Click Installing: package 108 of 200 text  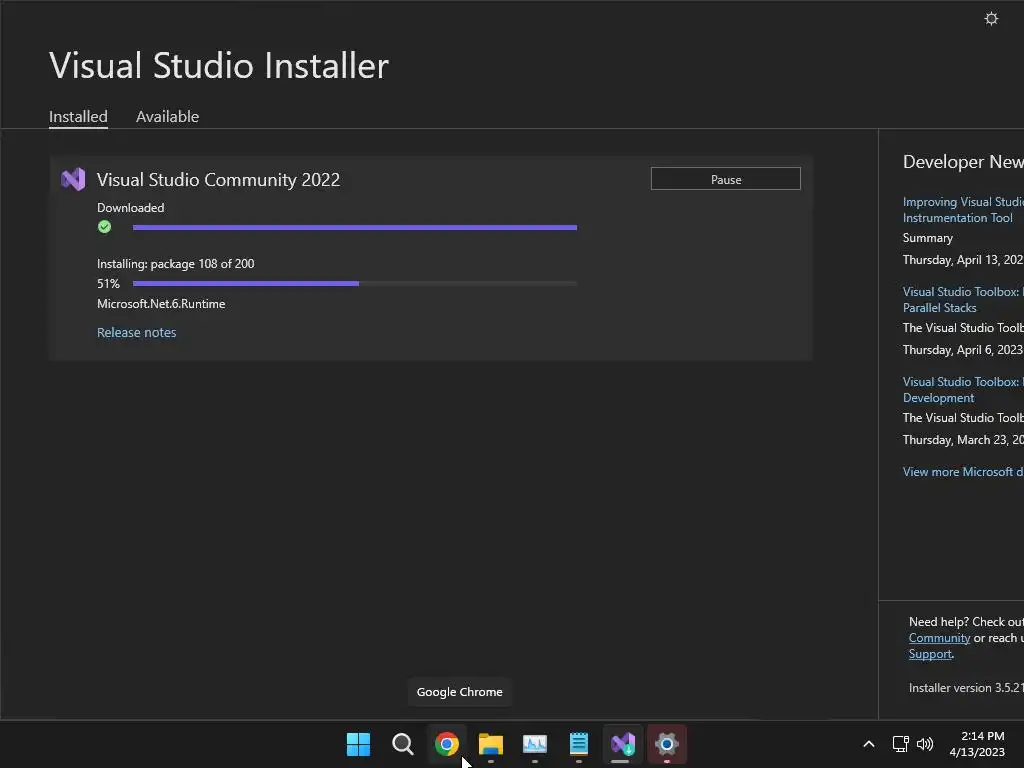point(176,264)
